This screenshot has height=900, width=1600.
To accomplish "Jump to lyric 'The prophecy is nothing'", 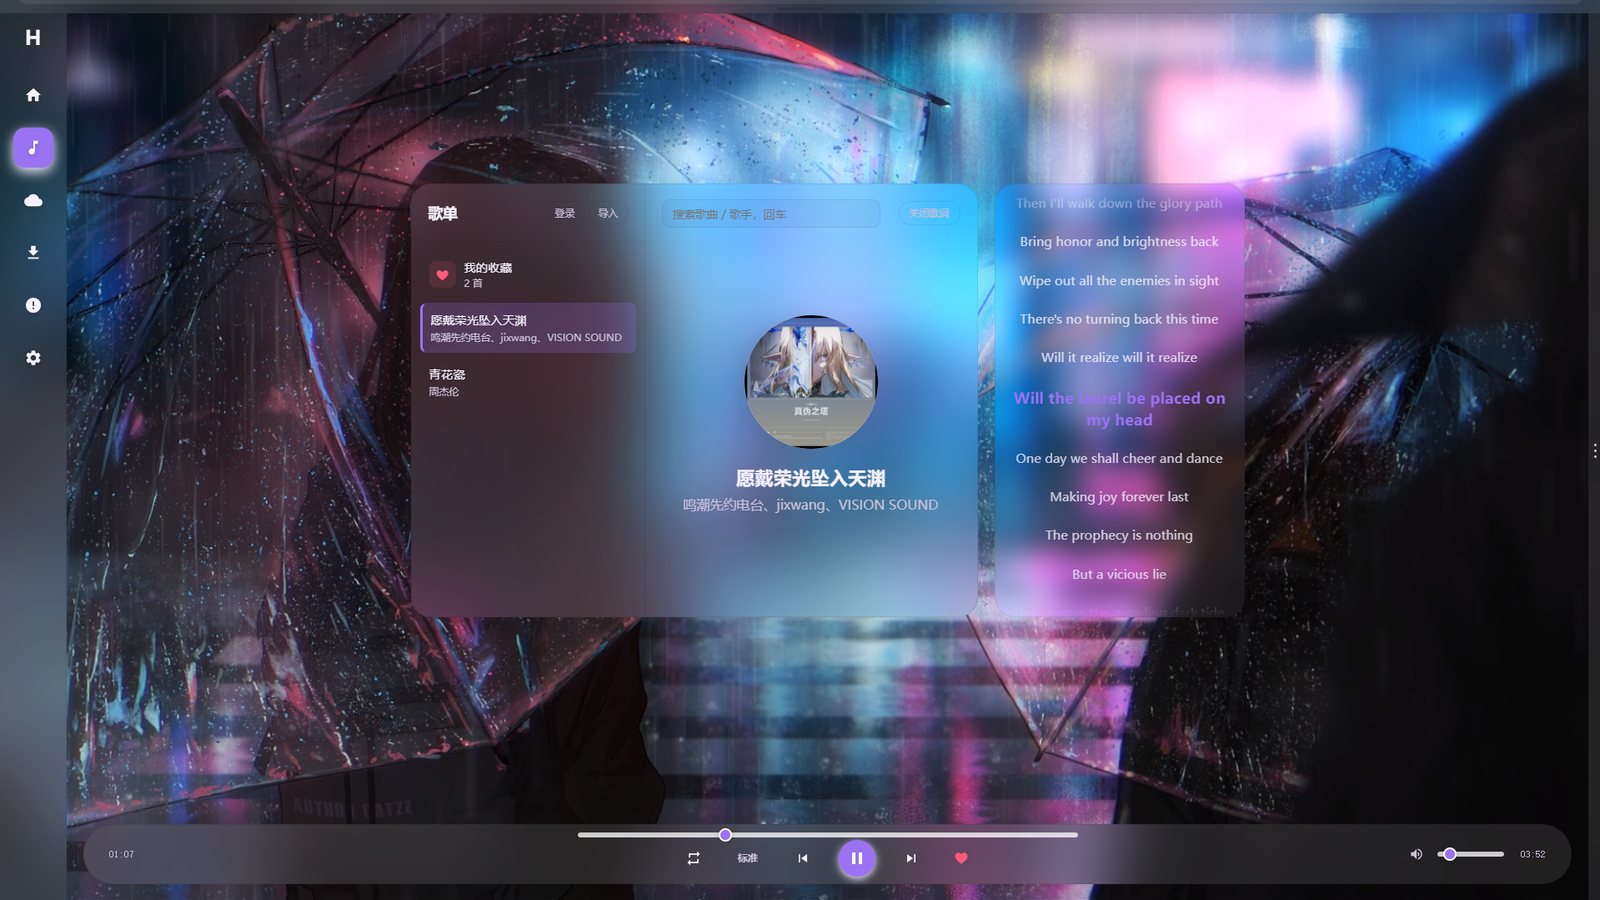I will point(1119,536).
